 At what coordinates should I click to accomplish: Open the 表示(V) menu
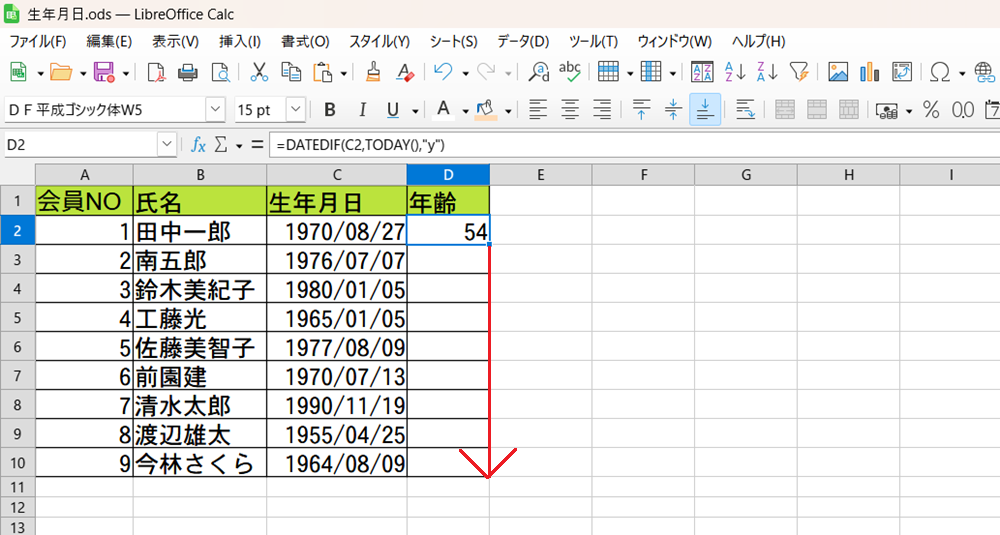coord(175,41)
